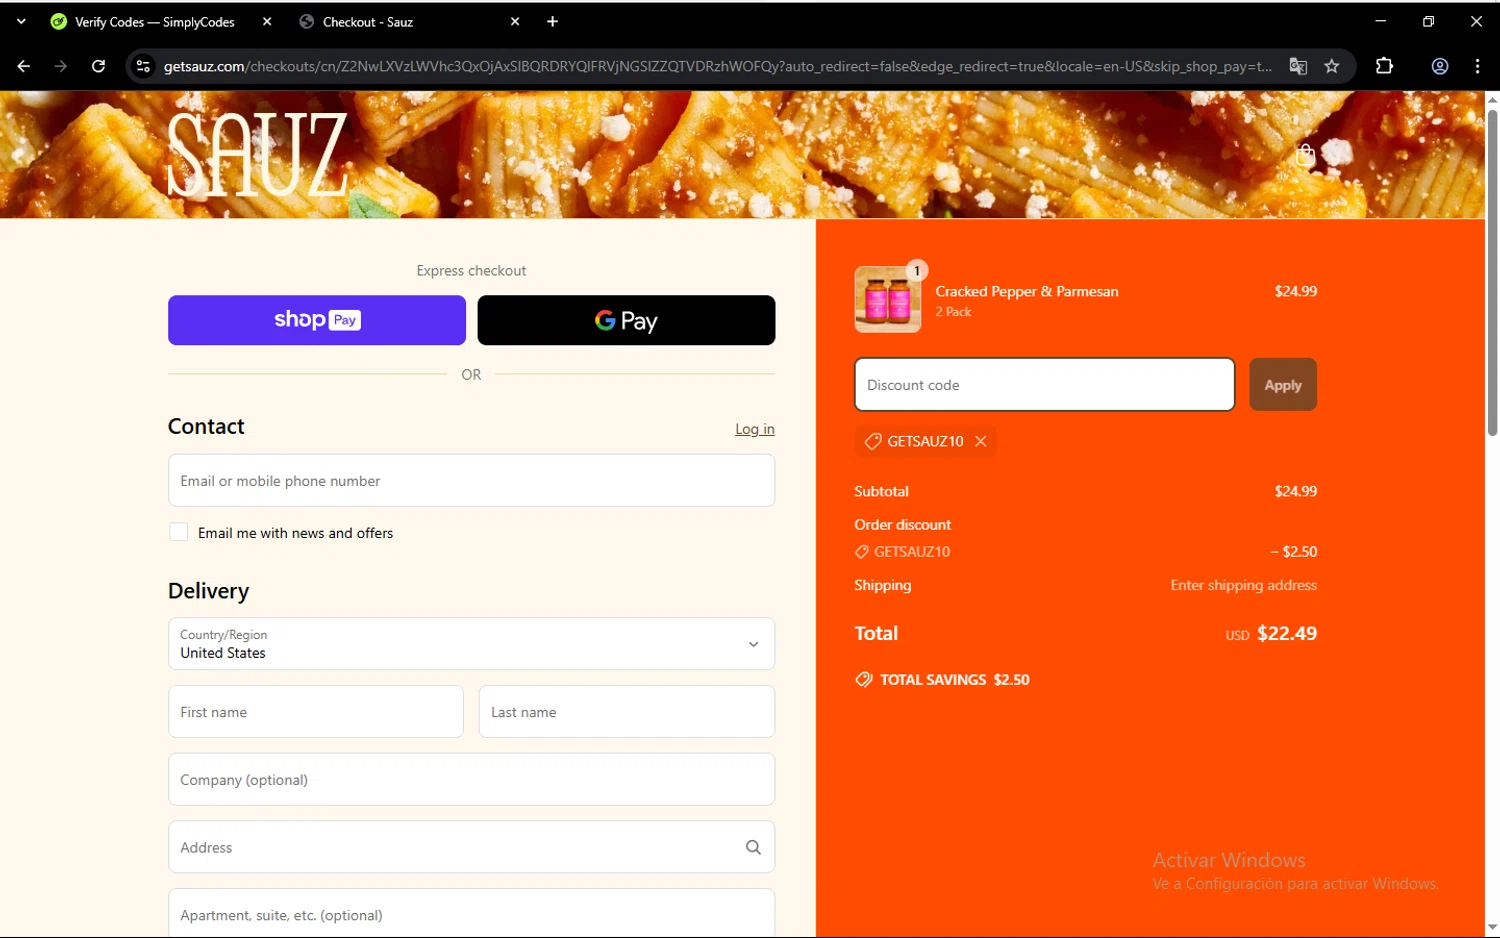Close the Verify Codes — SimplyCodes tab
Screen dimensions: 1500x938
267,21
